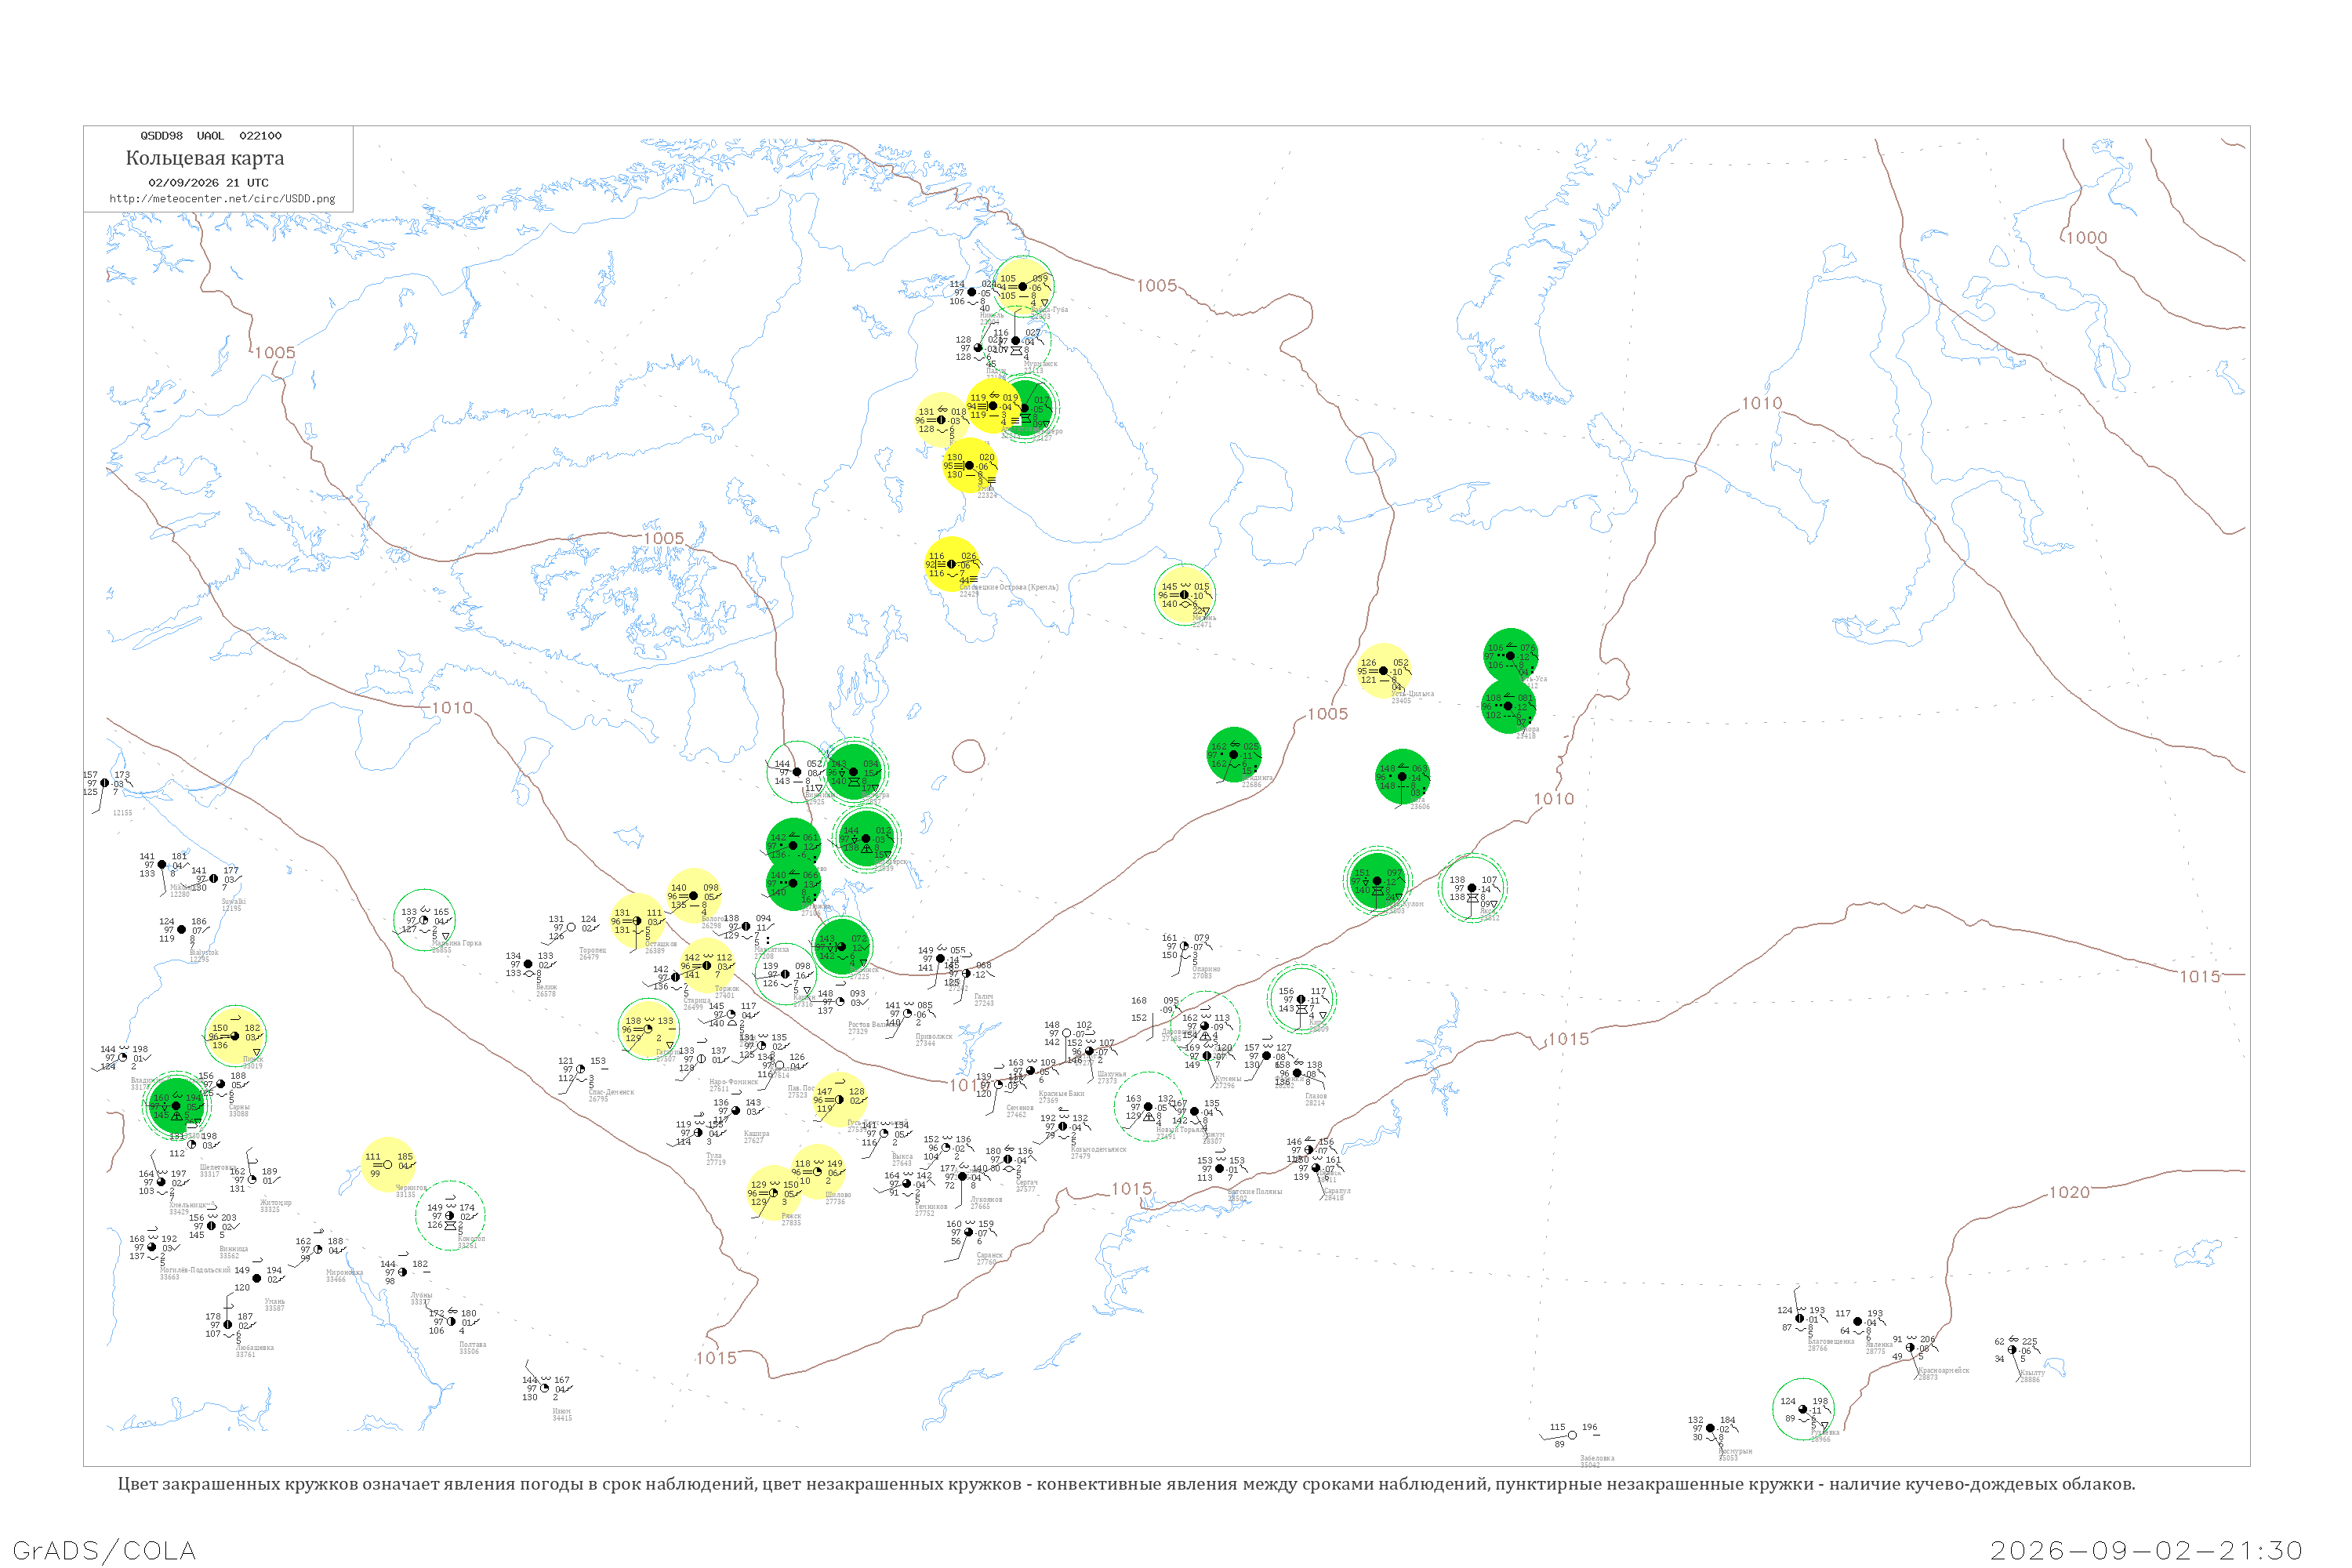This screenshot has height=1568, width=2352.
Task: Select the yellow Пинск 33019 station circle
Action: pos(235,1036)
